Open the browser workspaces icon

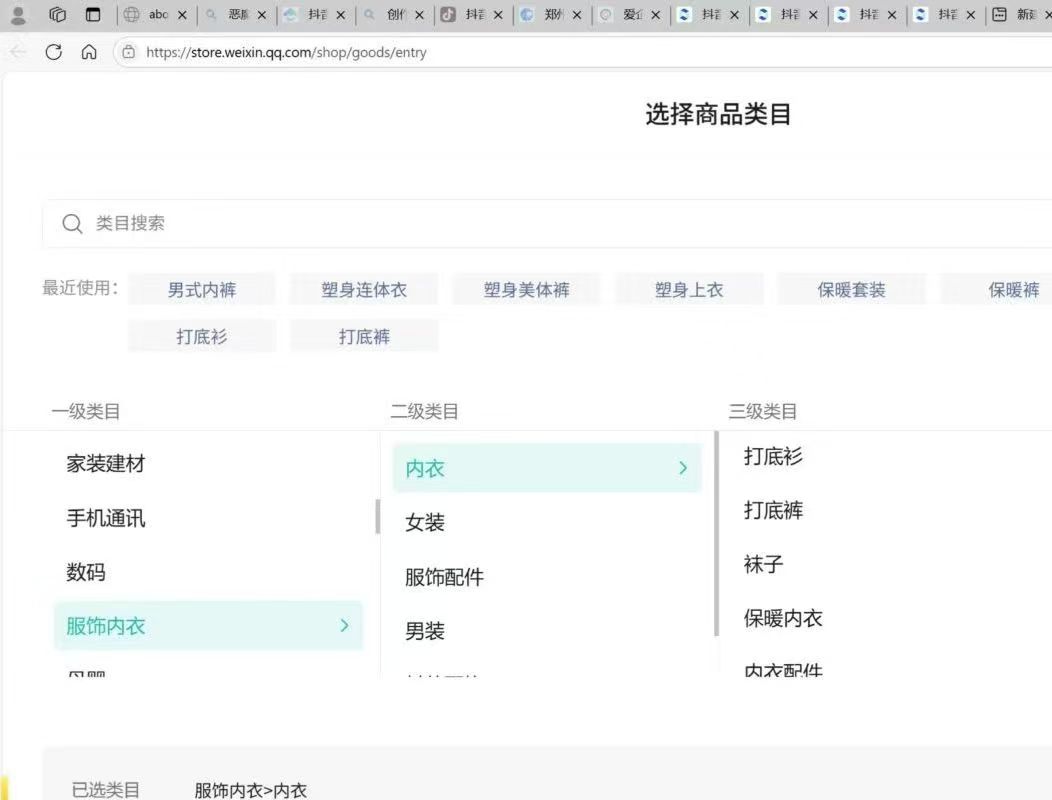point(57,15)
